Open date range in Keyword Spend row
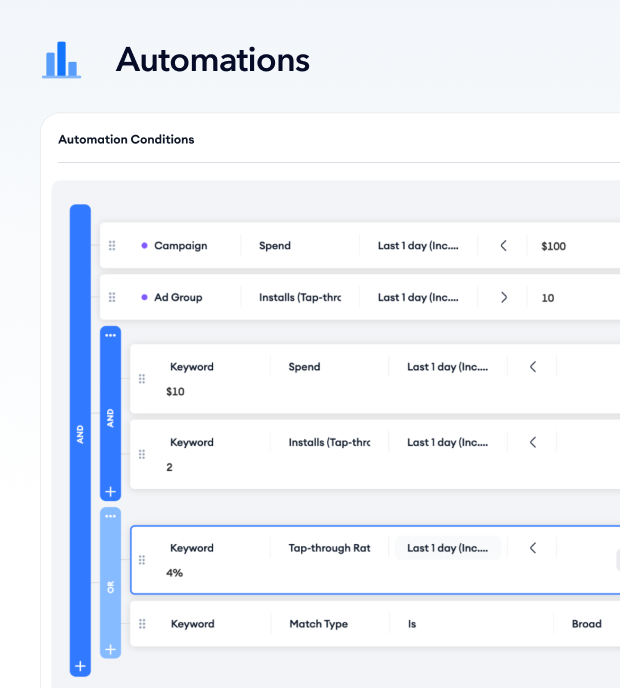Viewport: 620px width, 688px height. (448, 367)
